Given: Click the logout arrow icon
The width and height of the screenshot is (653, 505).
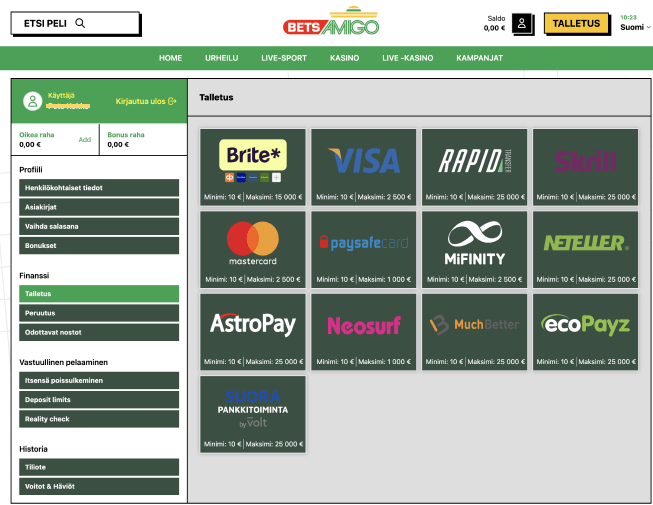Looking at the screenshot, I should pyautogui.click(x=172, y=101).
